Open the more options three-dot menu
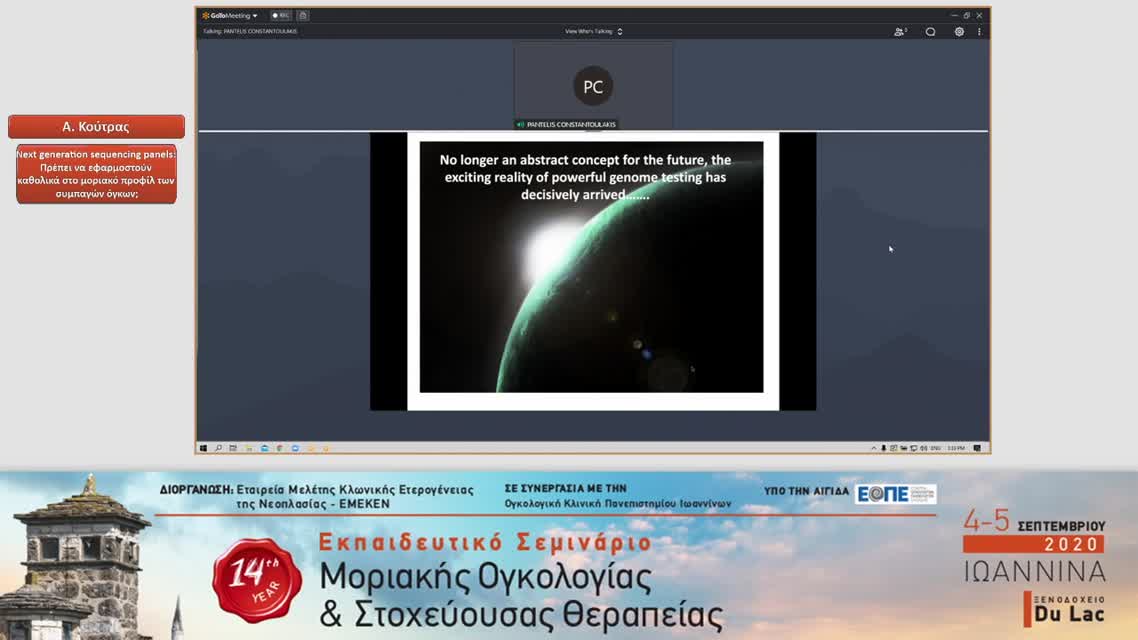This screenshot has width=1138, height=640. coord(979,32)
